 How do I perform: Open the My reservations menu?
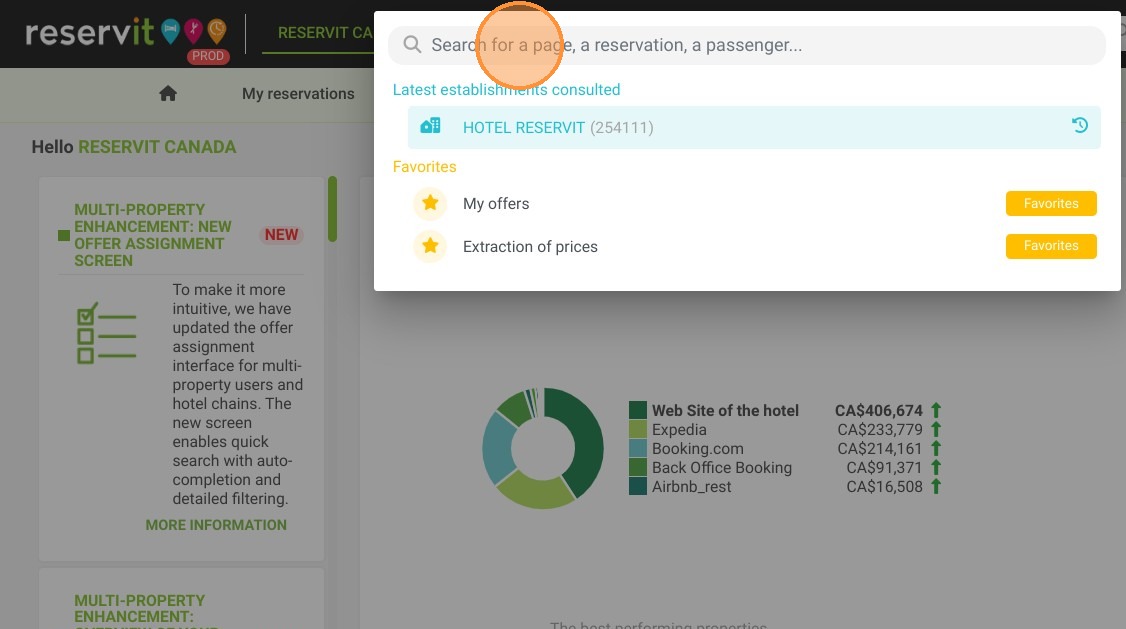tap(298, 93)
